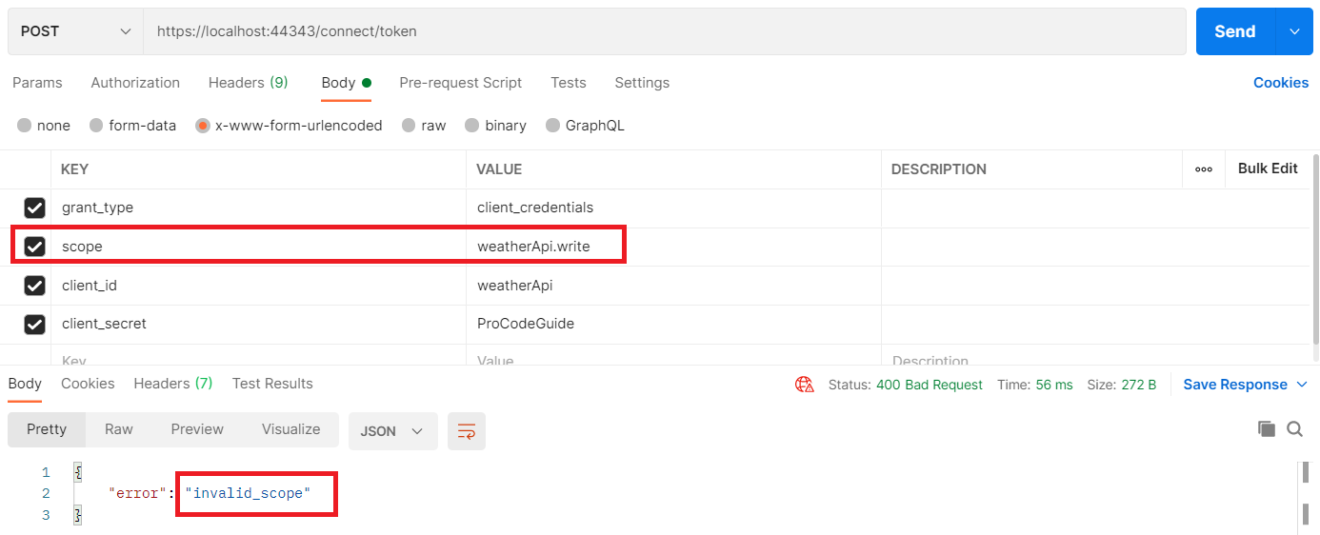1320x535 pixels.
Task: Choose the form-data body option
Action: point(97,126)
